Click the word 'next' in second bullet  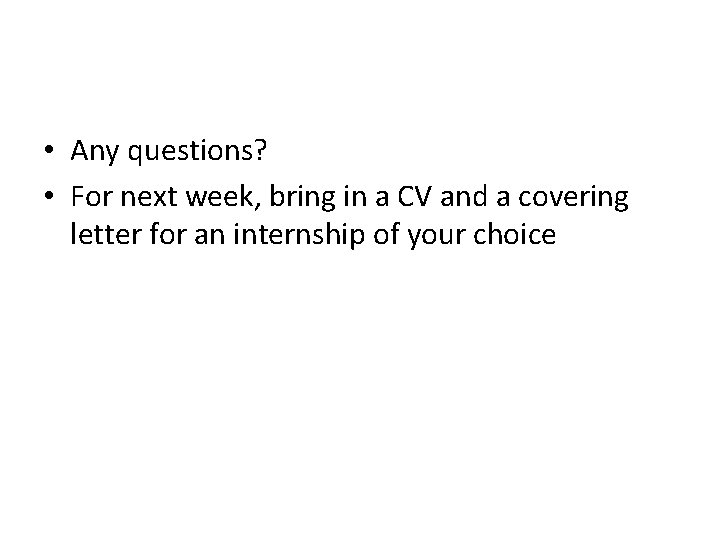148,197
